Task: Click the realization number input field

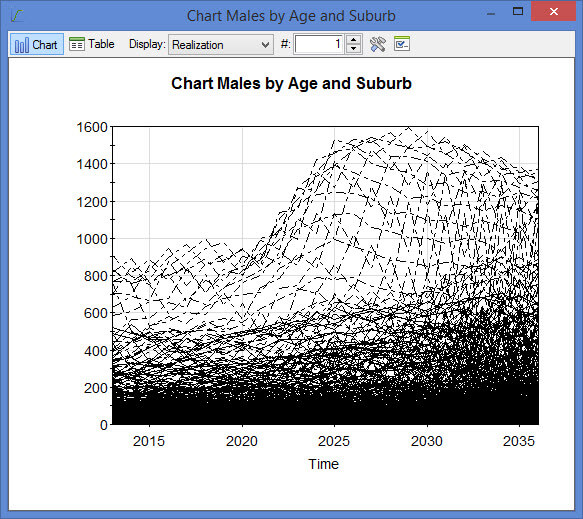Action: (x=318, y=44)
